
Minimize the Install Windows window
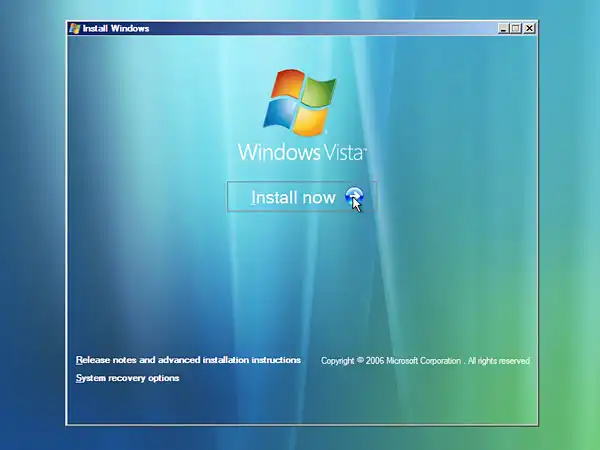click(503, 28)
